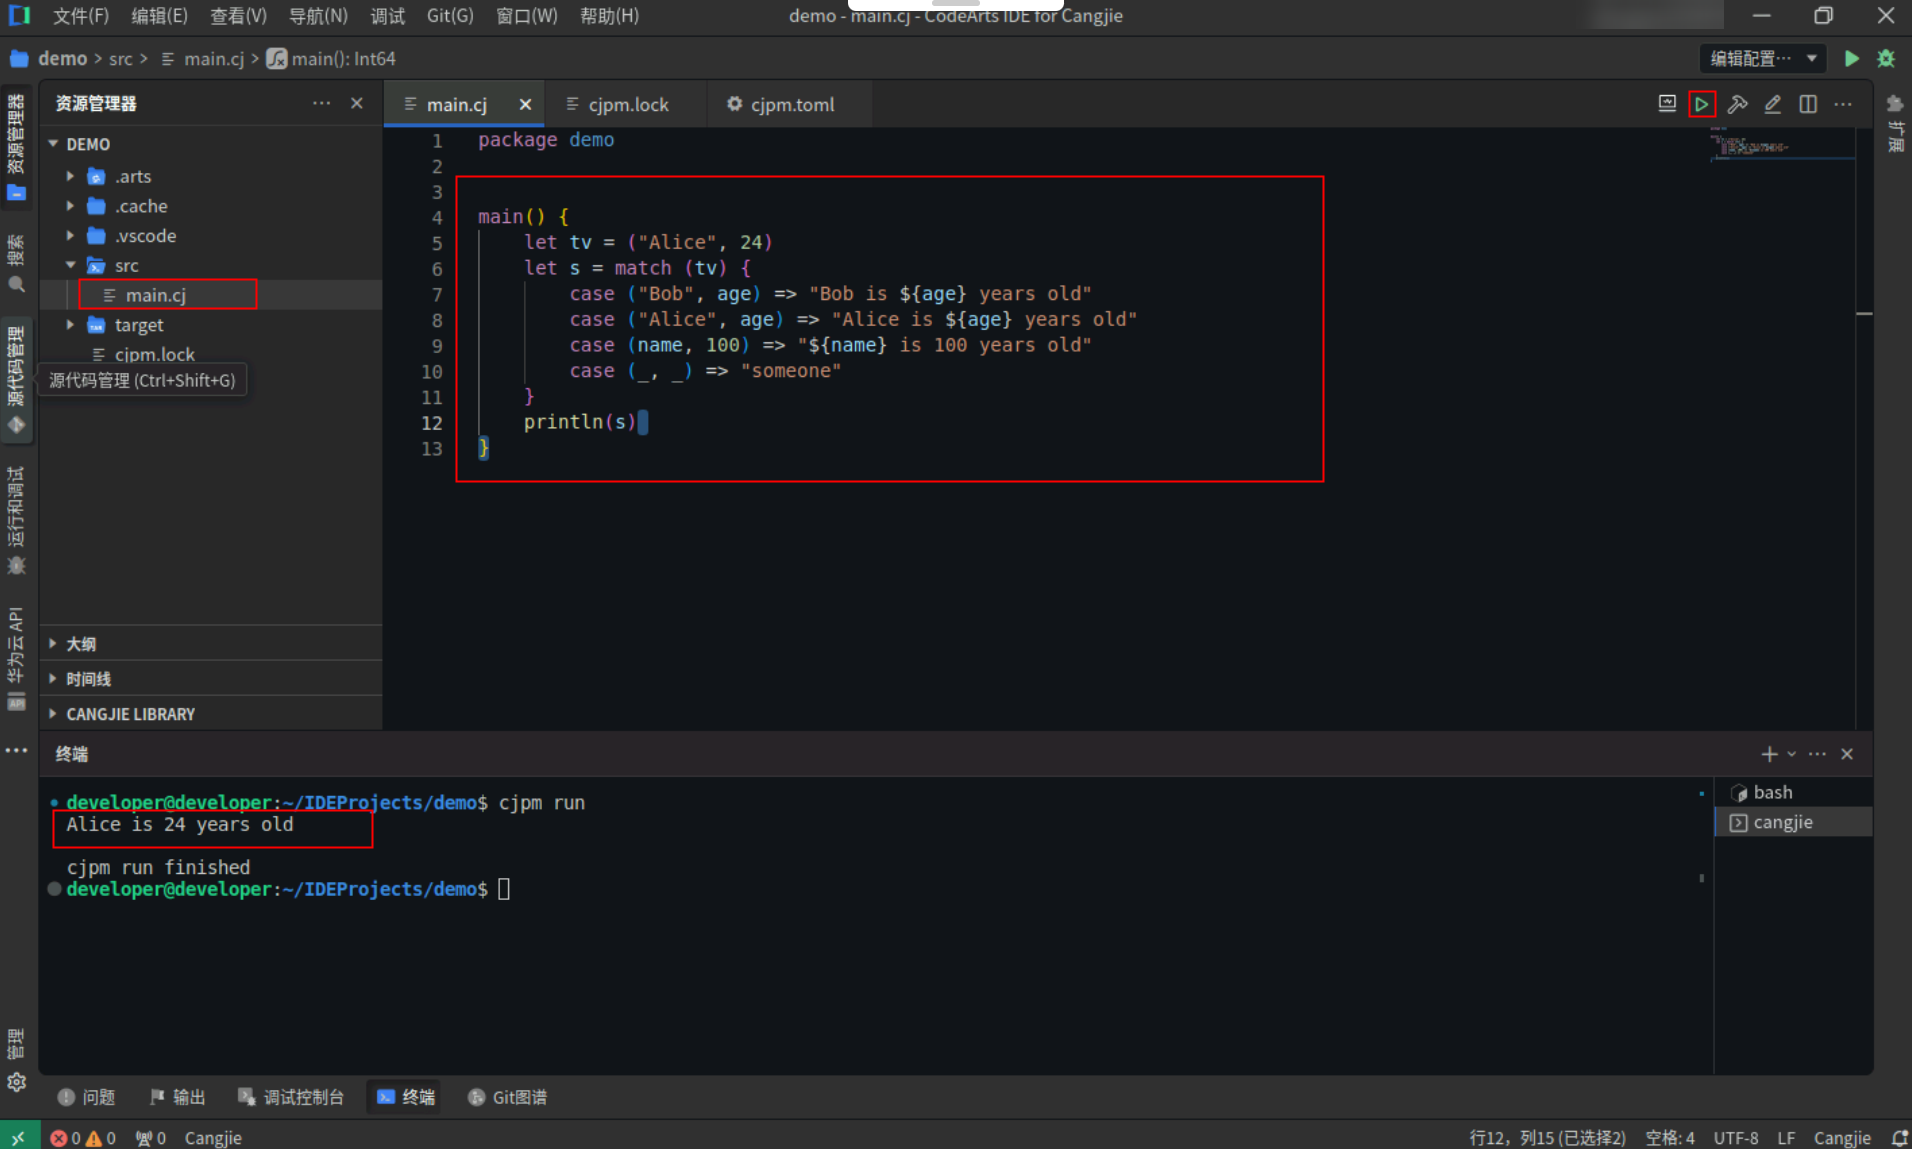The width and height of the screenshot is (1912, 1149).
Task: Open the edit configuration dropdown
Action: [1763, 59]
